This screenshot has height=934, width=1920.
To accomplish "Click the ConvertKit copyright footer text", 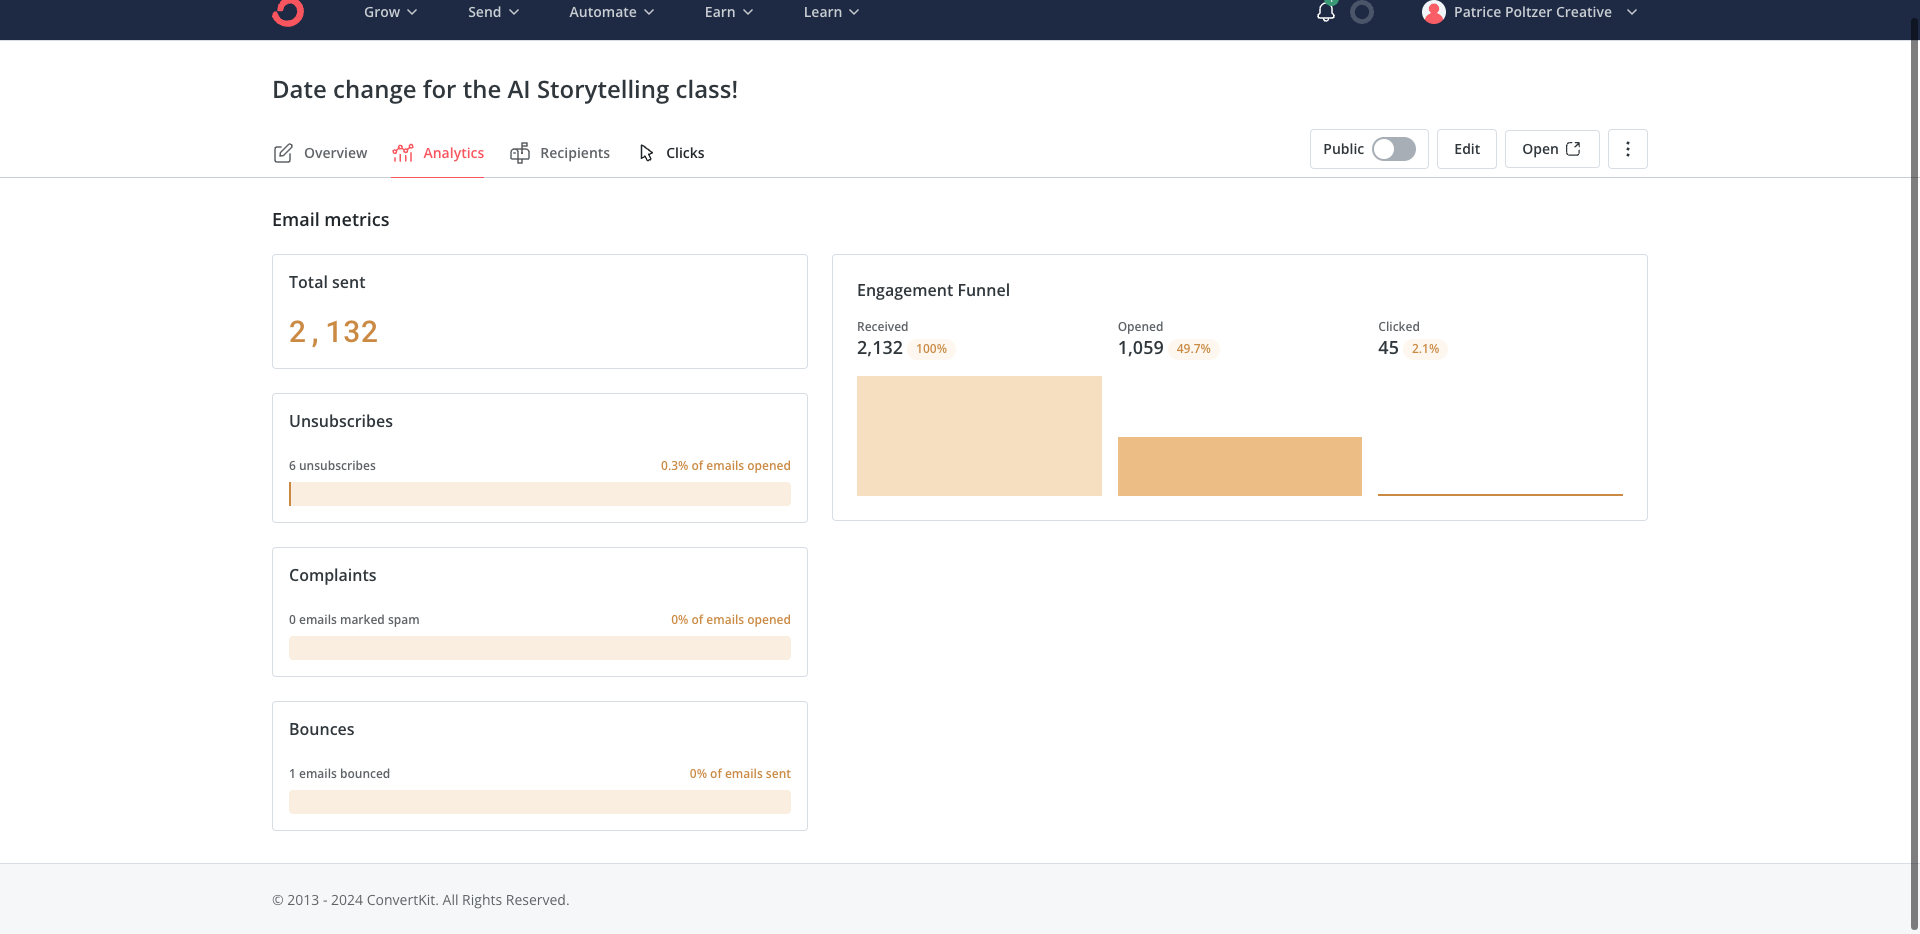I will point(420,900).
